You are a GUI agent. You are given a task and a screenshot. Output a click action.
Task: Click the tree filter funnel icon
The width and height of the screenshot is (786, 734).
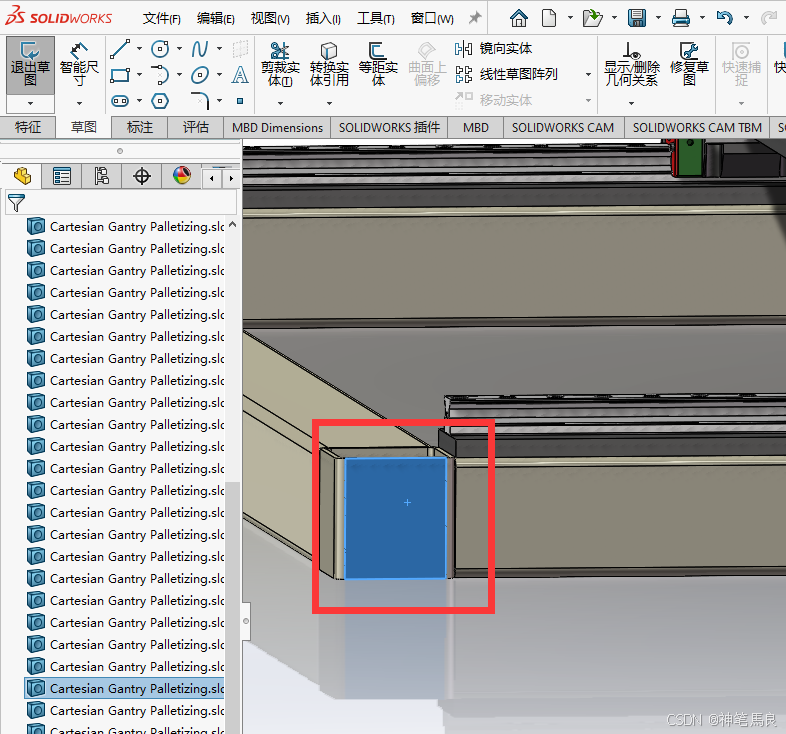[16, 203]
